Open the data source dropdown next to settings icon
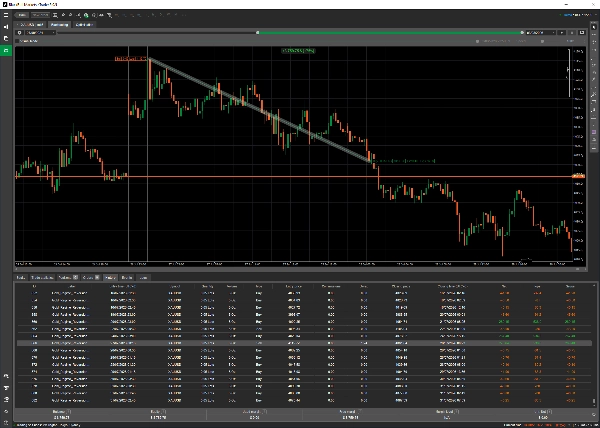Viewport: 600px width, 428px height. point(40,33)
